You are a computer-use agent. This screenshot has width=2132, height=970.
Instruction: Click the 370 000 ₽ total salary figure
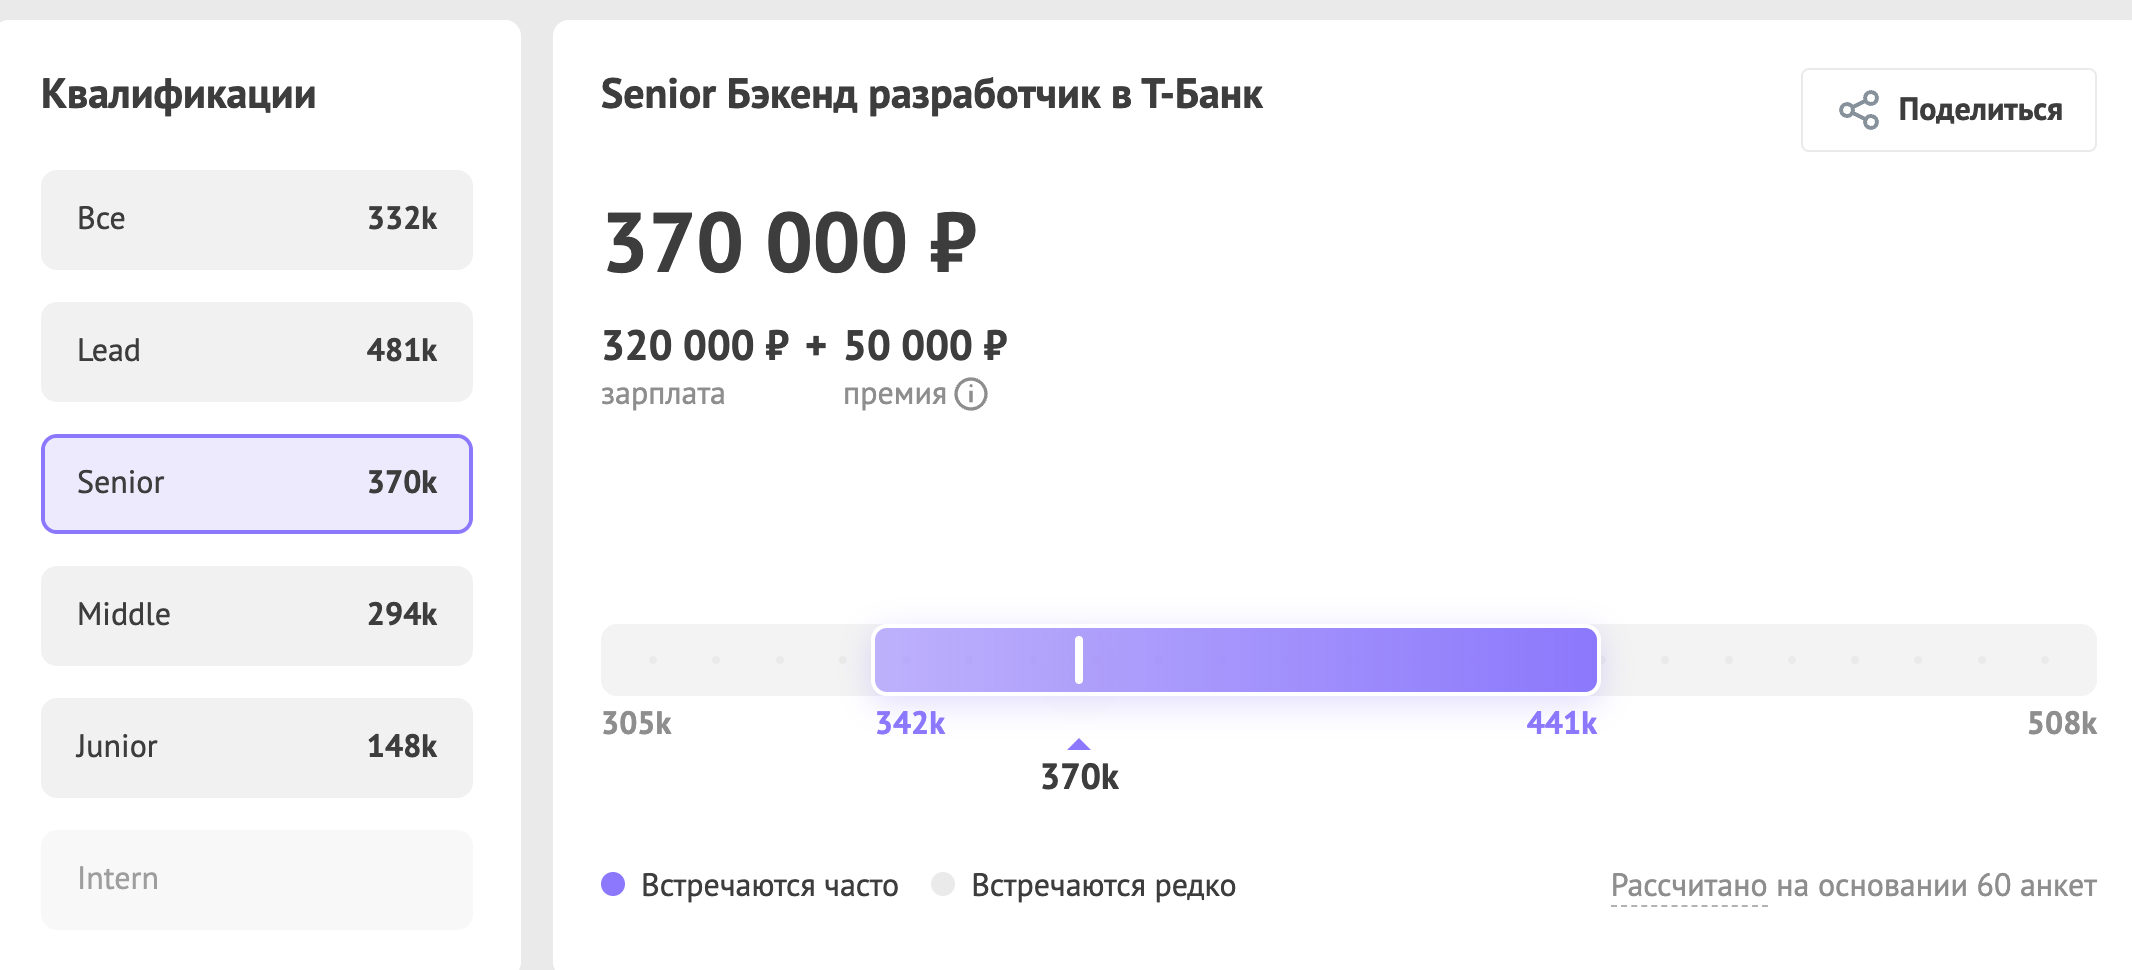tap(790, 244)
